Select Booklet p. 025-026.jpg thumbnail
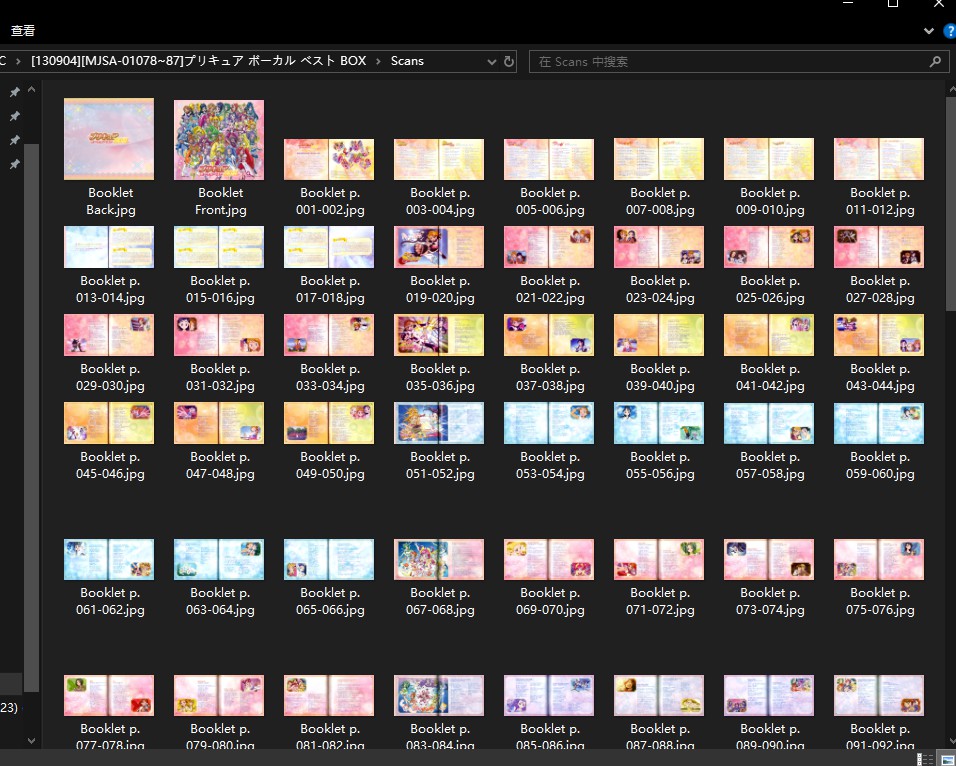Viewport: 956px width, 766px height. pyautogui.click(x=769, y=247)
